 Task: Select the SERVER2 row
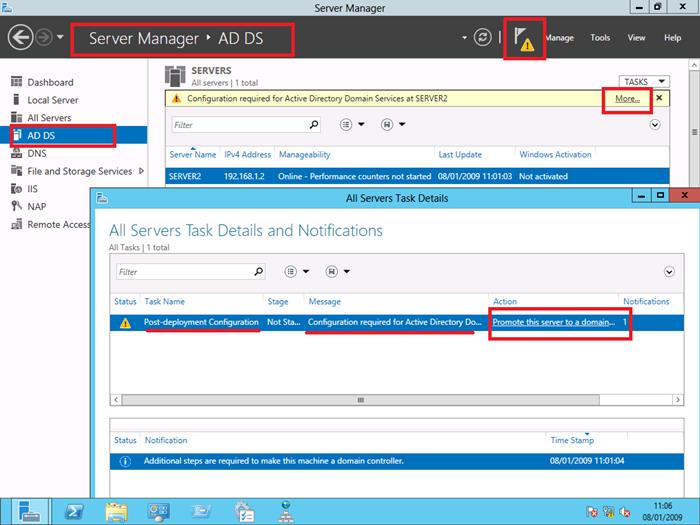[417, 176]
